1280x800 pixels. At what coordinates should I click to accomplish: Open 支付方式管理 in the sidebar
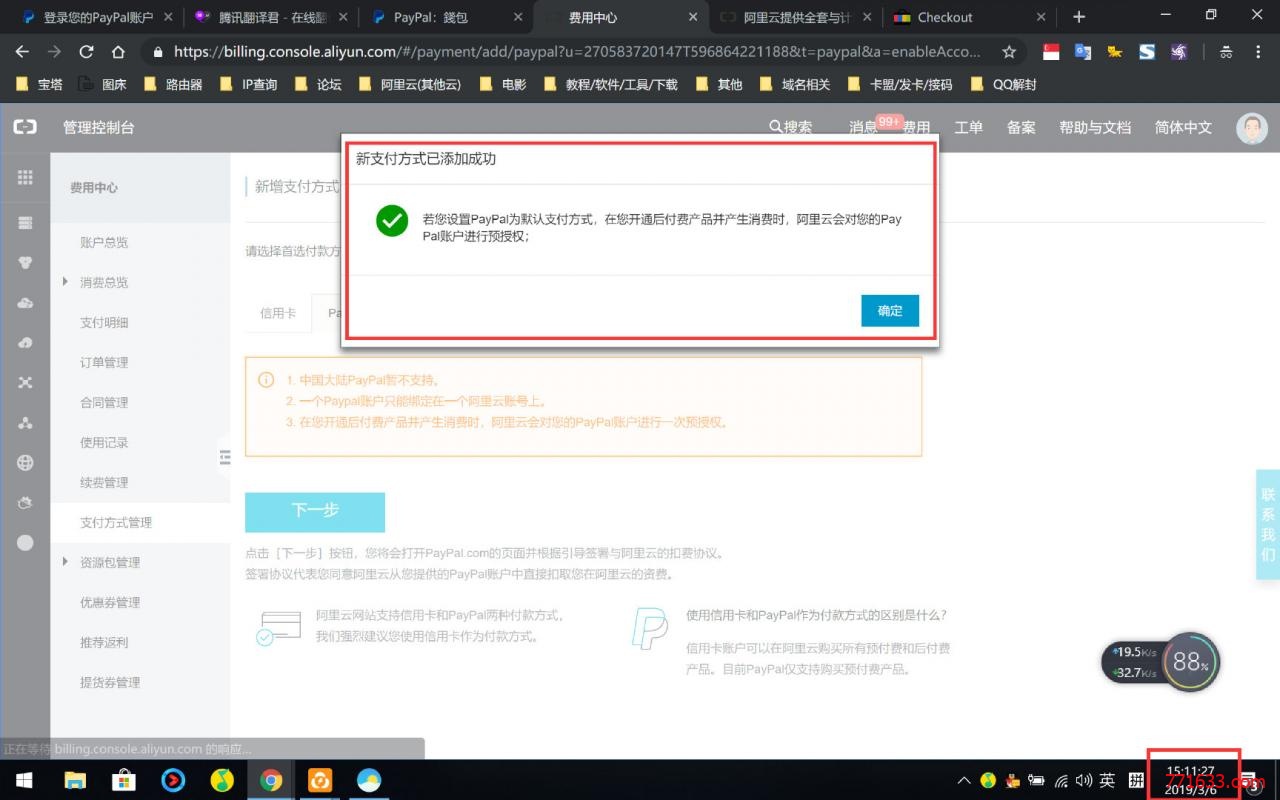point(116,523)
